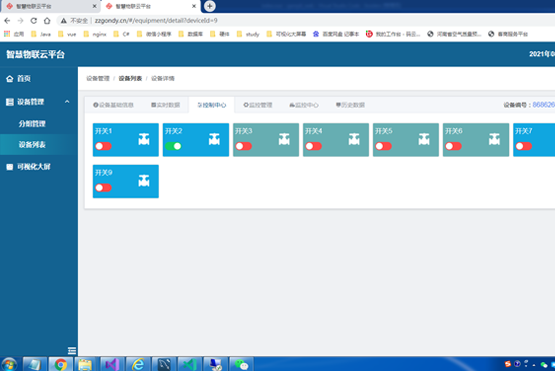Open the 历史数据 tab
This screenshot has height=371, width=555.
point(350,105)
